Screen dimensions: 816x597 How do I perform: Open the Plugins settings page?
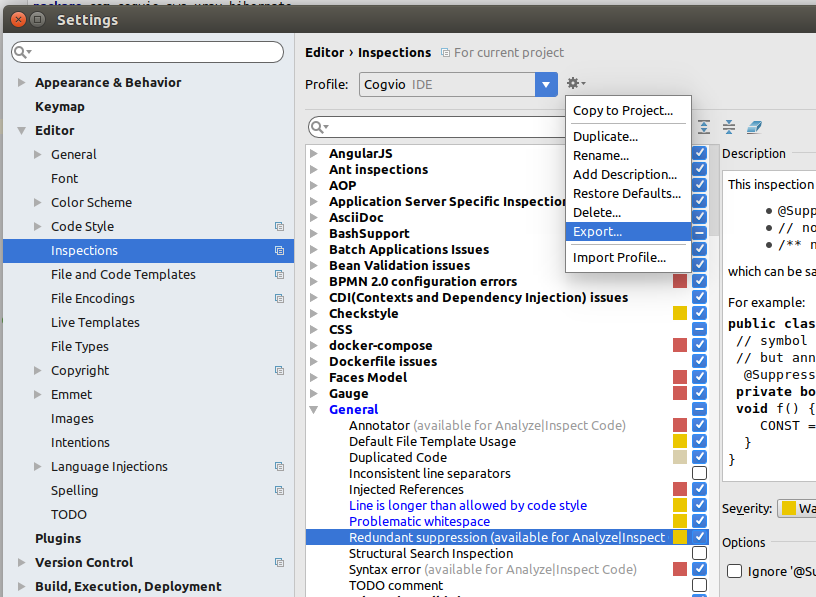[x=58, y=539]
